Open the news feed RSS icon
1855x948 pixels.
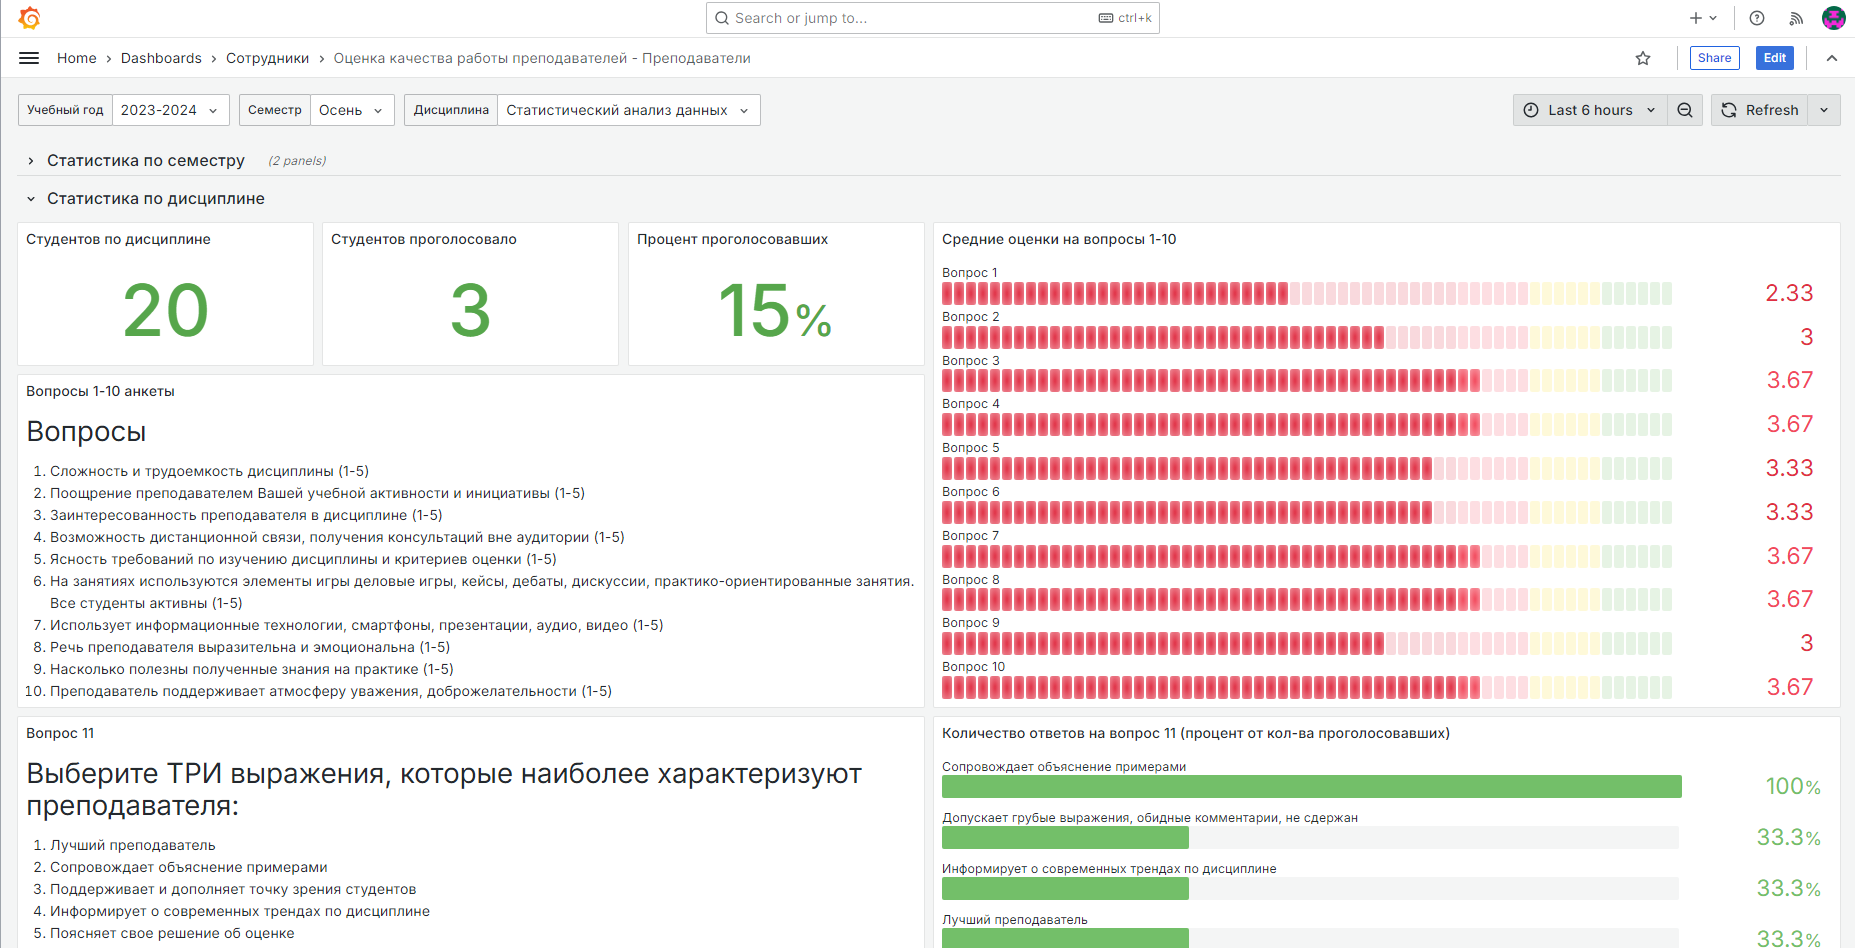1796,18
